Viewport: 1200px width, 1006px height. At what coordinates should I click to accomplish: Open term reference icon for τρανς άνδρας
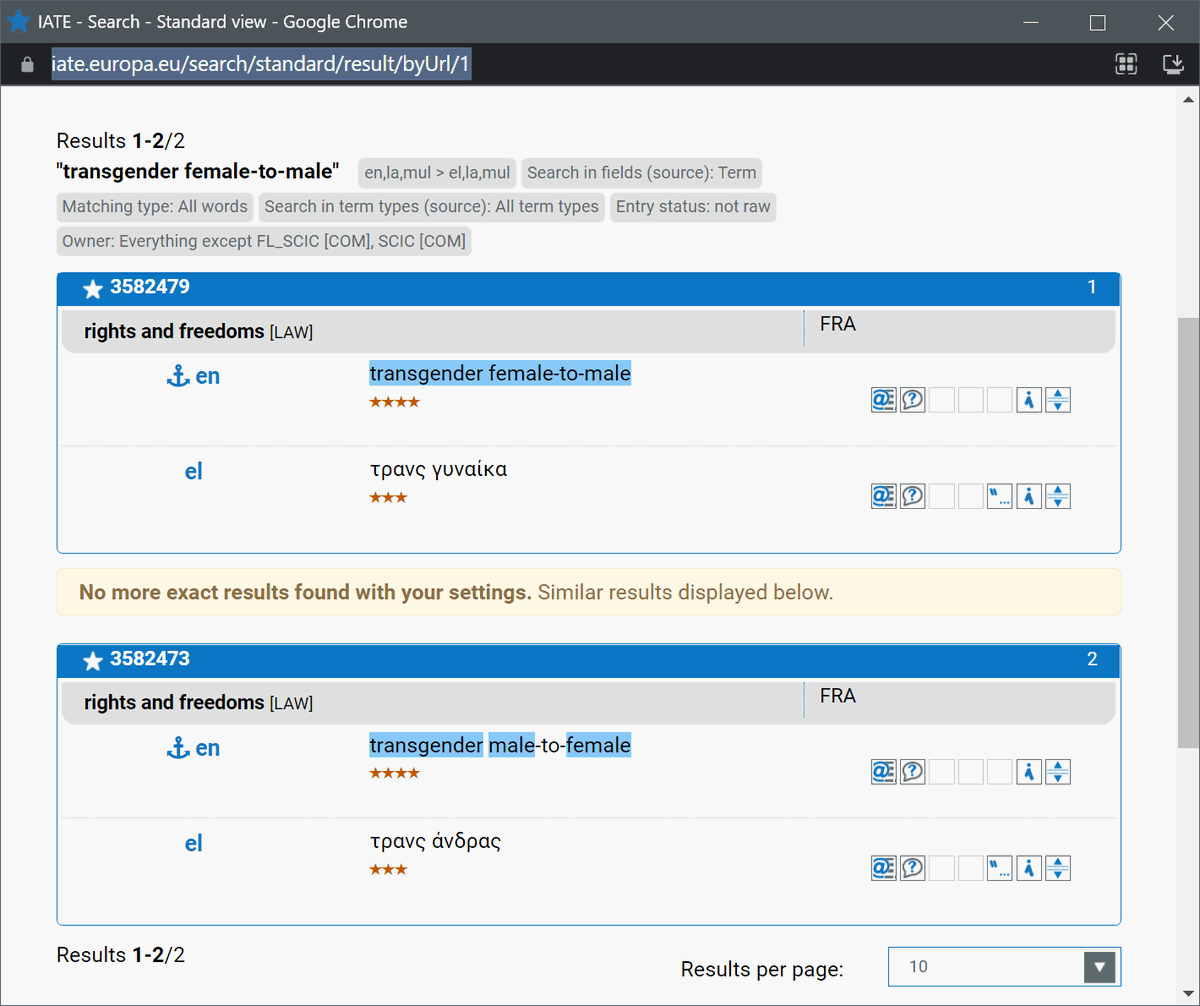(x=883, y=867)
